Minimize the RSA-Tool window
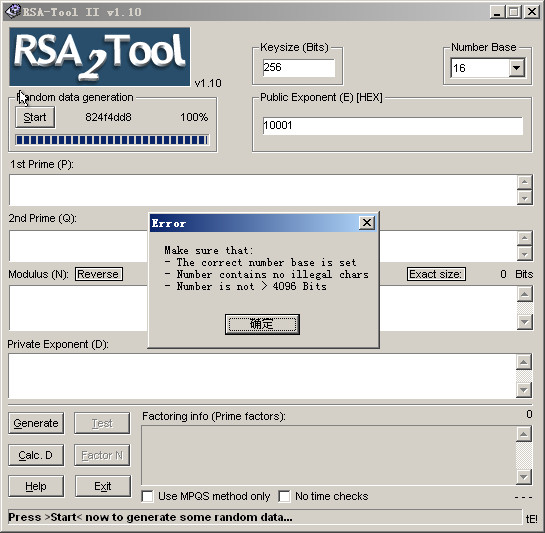The height and width of the screenshot is (533, 545). [497, 12]
